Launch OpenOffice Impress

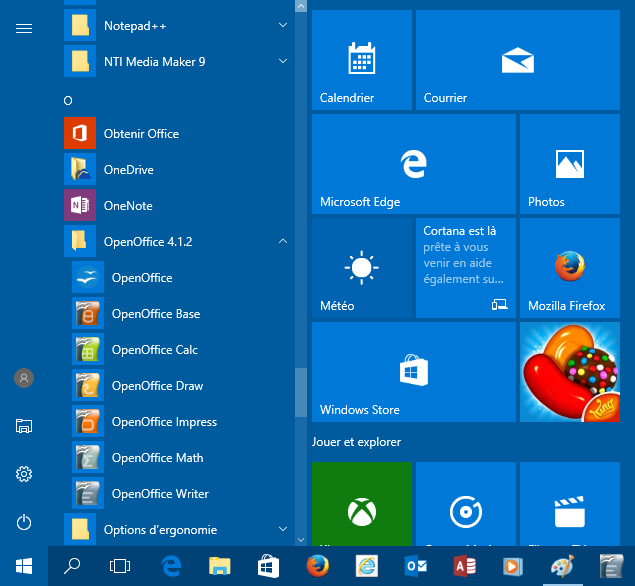pos(181,422)
